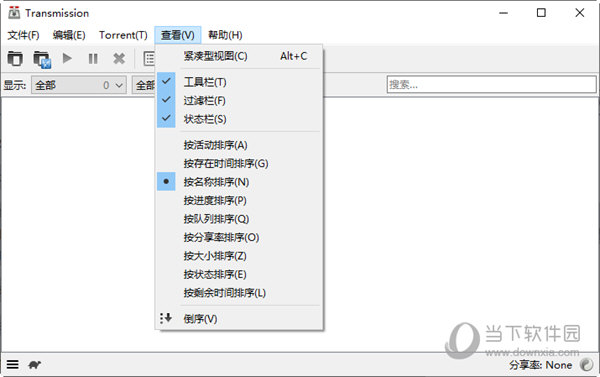Select 按状态排序(E) sort option
The height and width of the screenshot is (377, 600).
tap(240, 274)
